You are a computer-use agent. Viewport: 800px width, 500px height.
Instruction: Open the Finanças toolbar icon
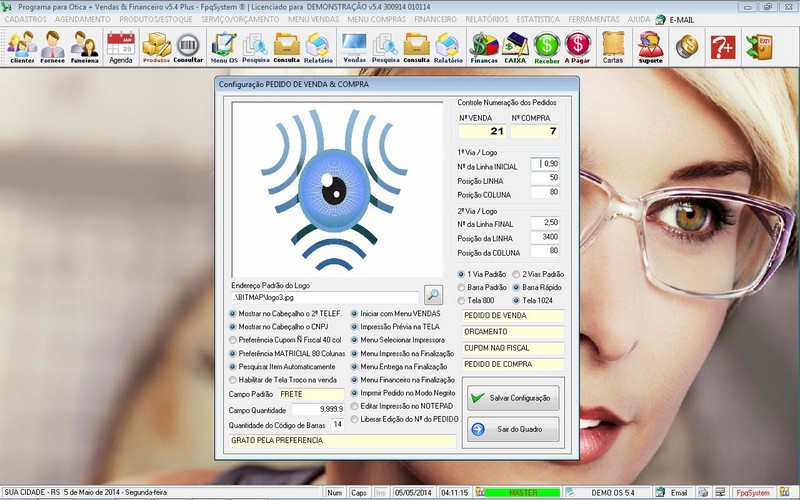(x=484, y=46)
